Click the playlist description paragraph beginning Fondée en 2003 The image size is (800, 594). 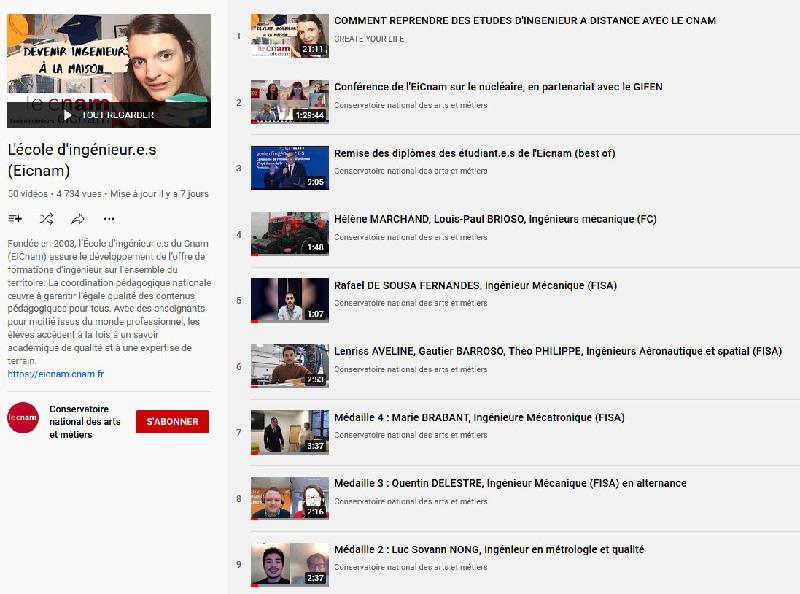tap(109, 302)
